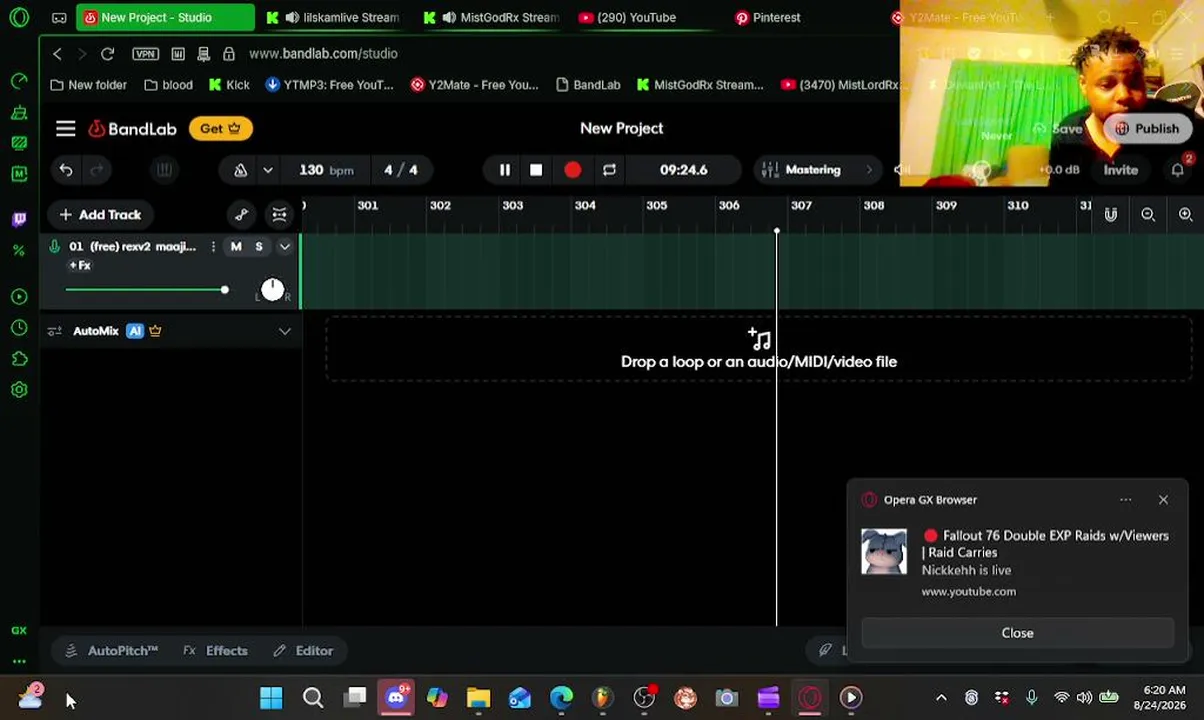Click track 01 pan knob
This screenshot has height=720, width=1204.
272,290
